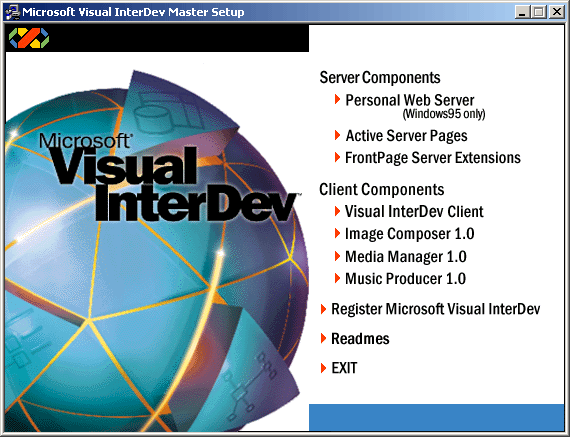
Task: Click the red arrow beside Personal Web Server
Action: (x=337, y=99)
